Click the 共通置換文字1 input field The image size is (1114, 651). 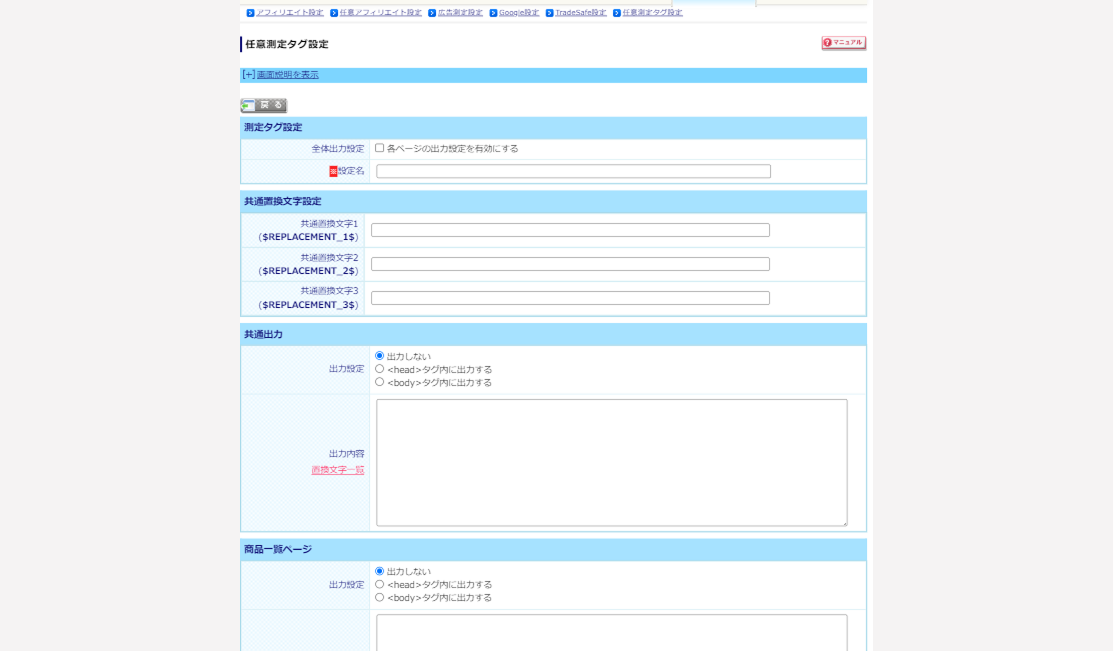570,230
